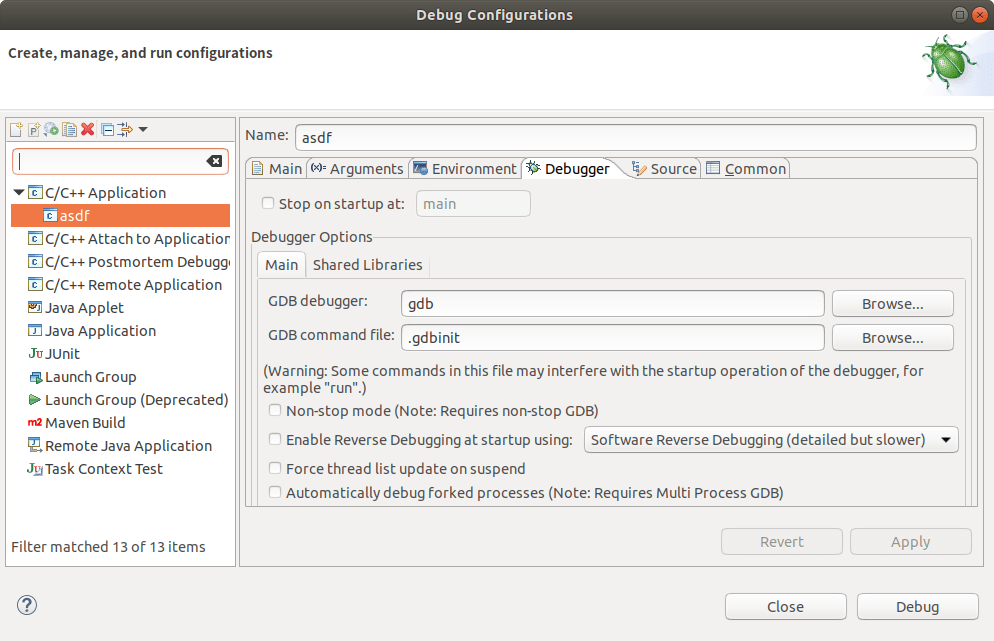The height and width of the screenshot is (641, 994).
Task: Click the export launch configuration icon
Action: [x=51, y=130]
